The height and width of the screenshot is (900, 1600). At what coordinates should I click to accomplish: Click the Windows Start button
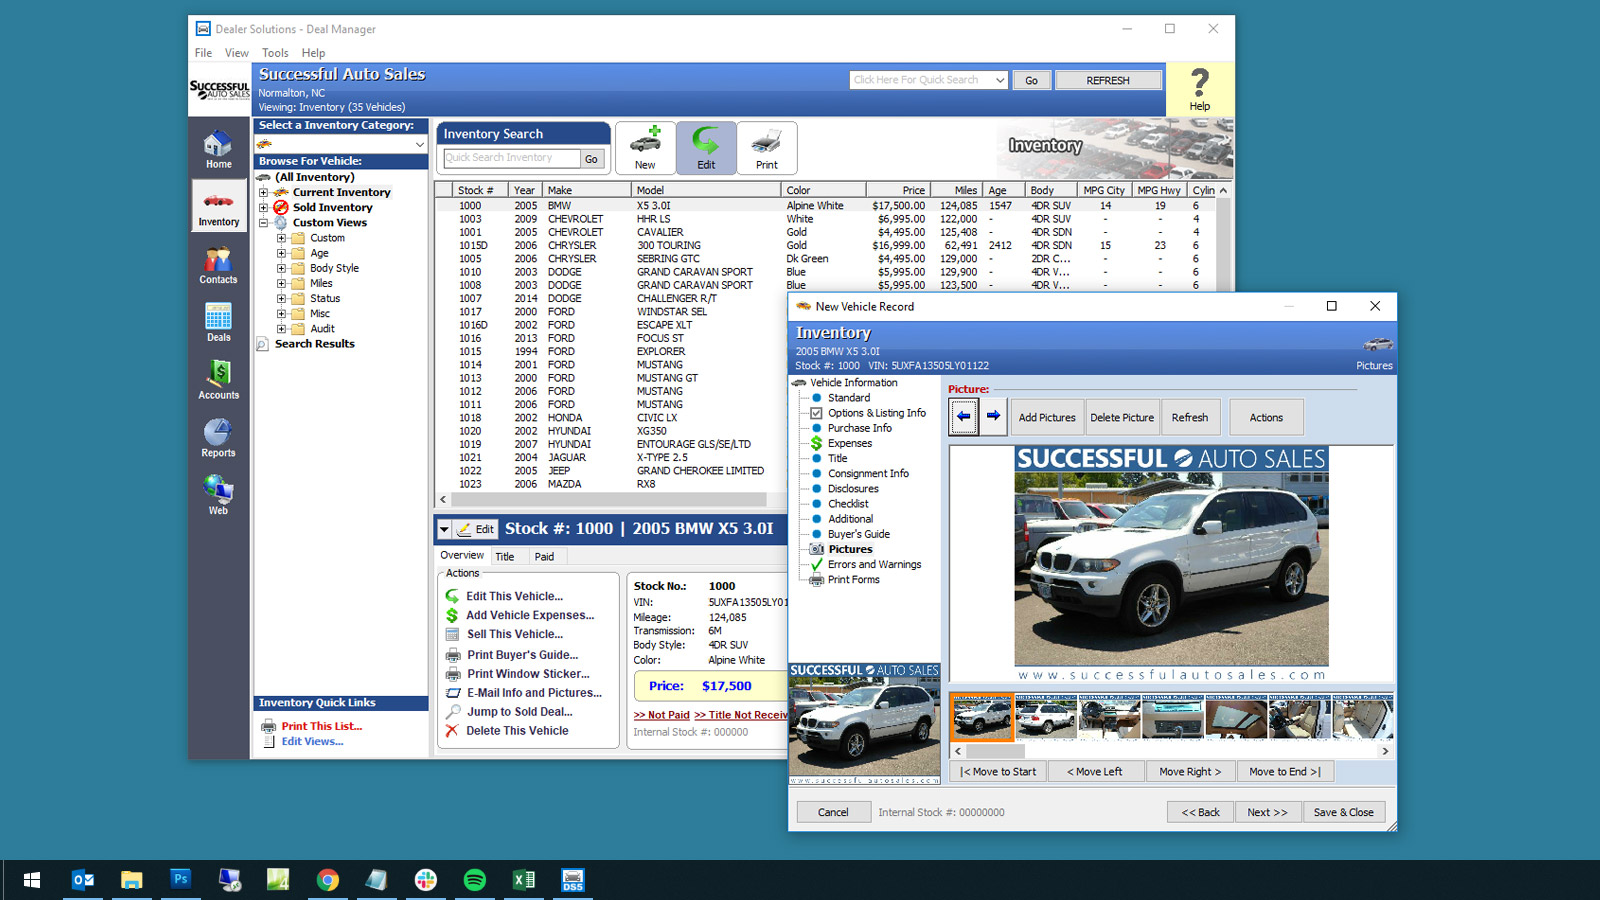coord(32,880)
